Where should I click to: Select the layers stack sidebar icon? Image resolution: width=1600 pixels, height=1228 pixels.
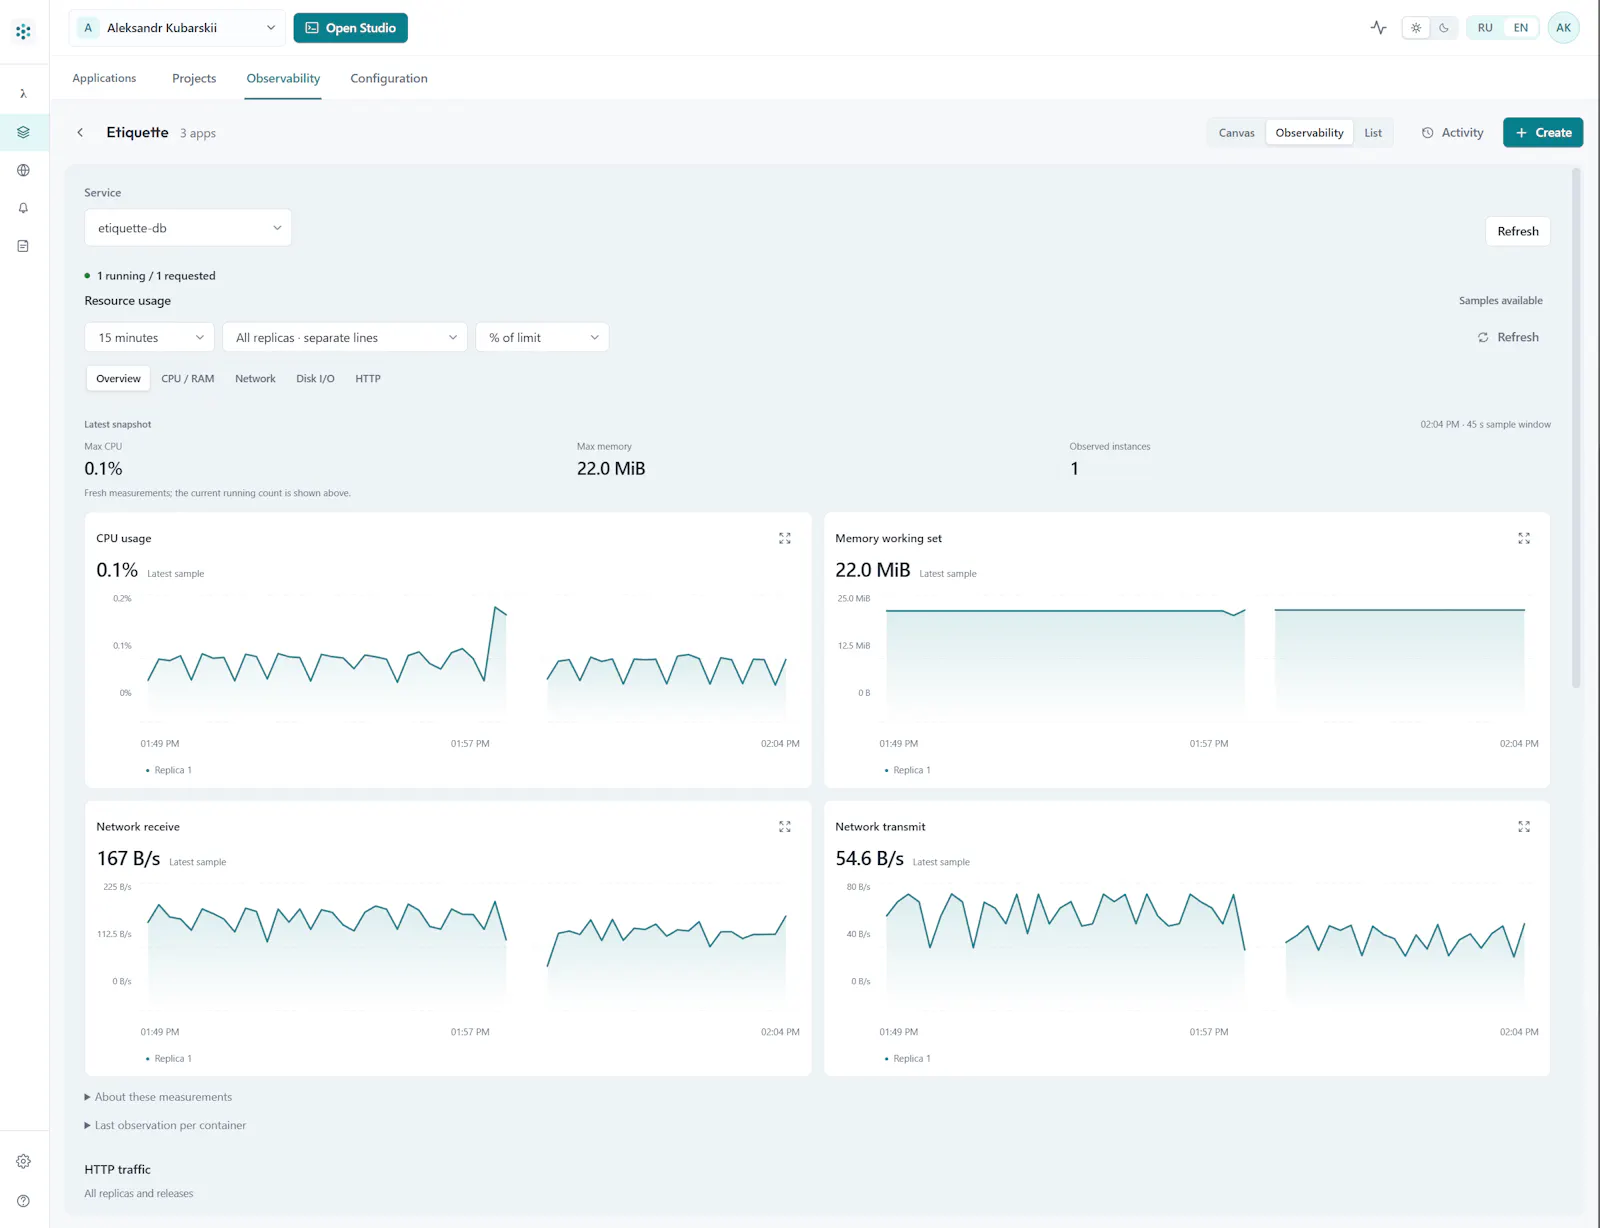(23, 132)
